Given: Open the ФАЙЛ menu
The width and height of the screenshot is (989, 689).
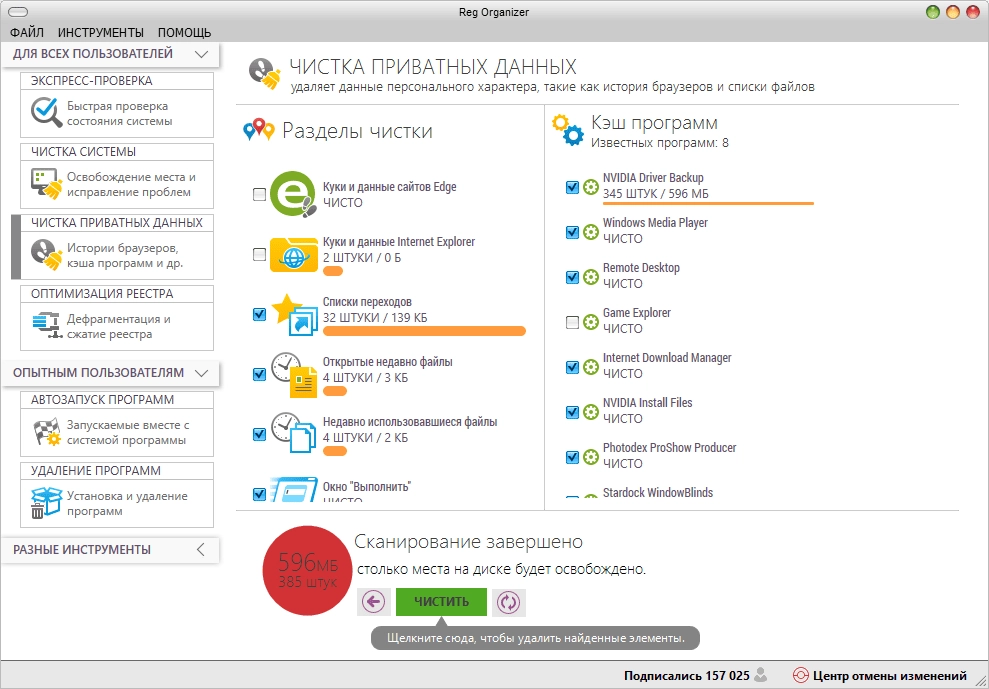Looking at the screenshot, I should click(27, 32).
